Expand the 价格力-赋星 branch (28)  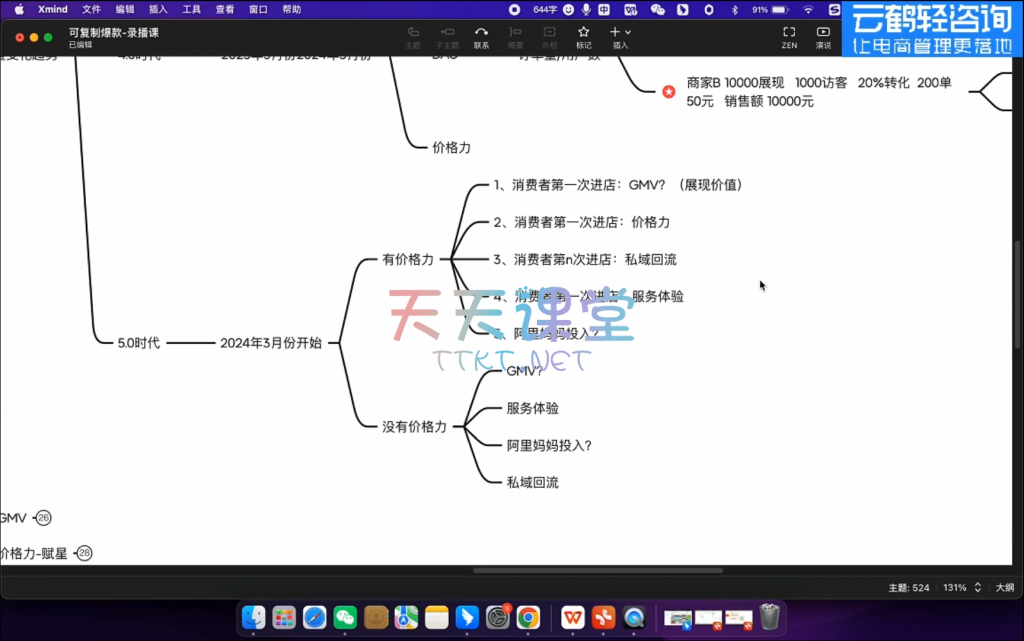coord(84,553)
